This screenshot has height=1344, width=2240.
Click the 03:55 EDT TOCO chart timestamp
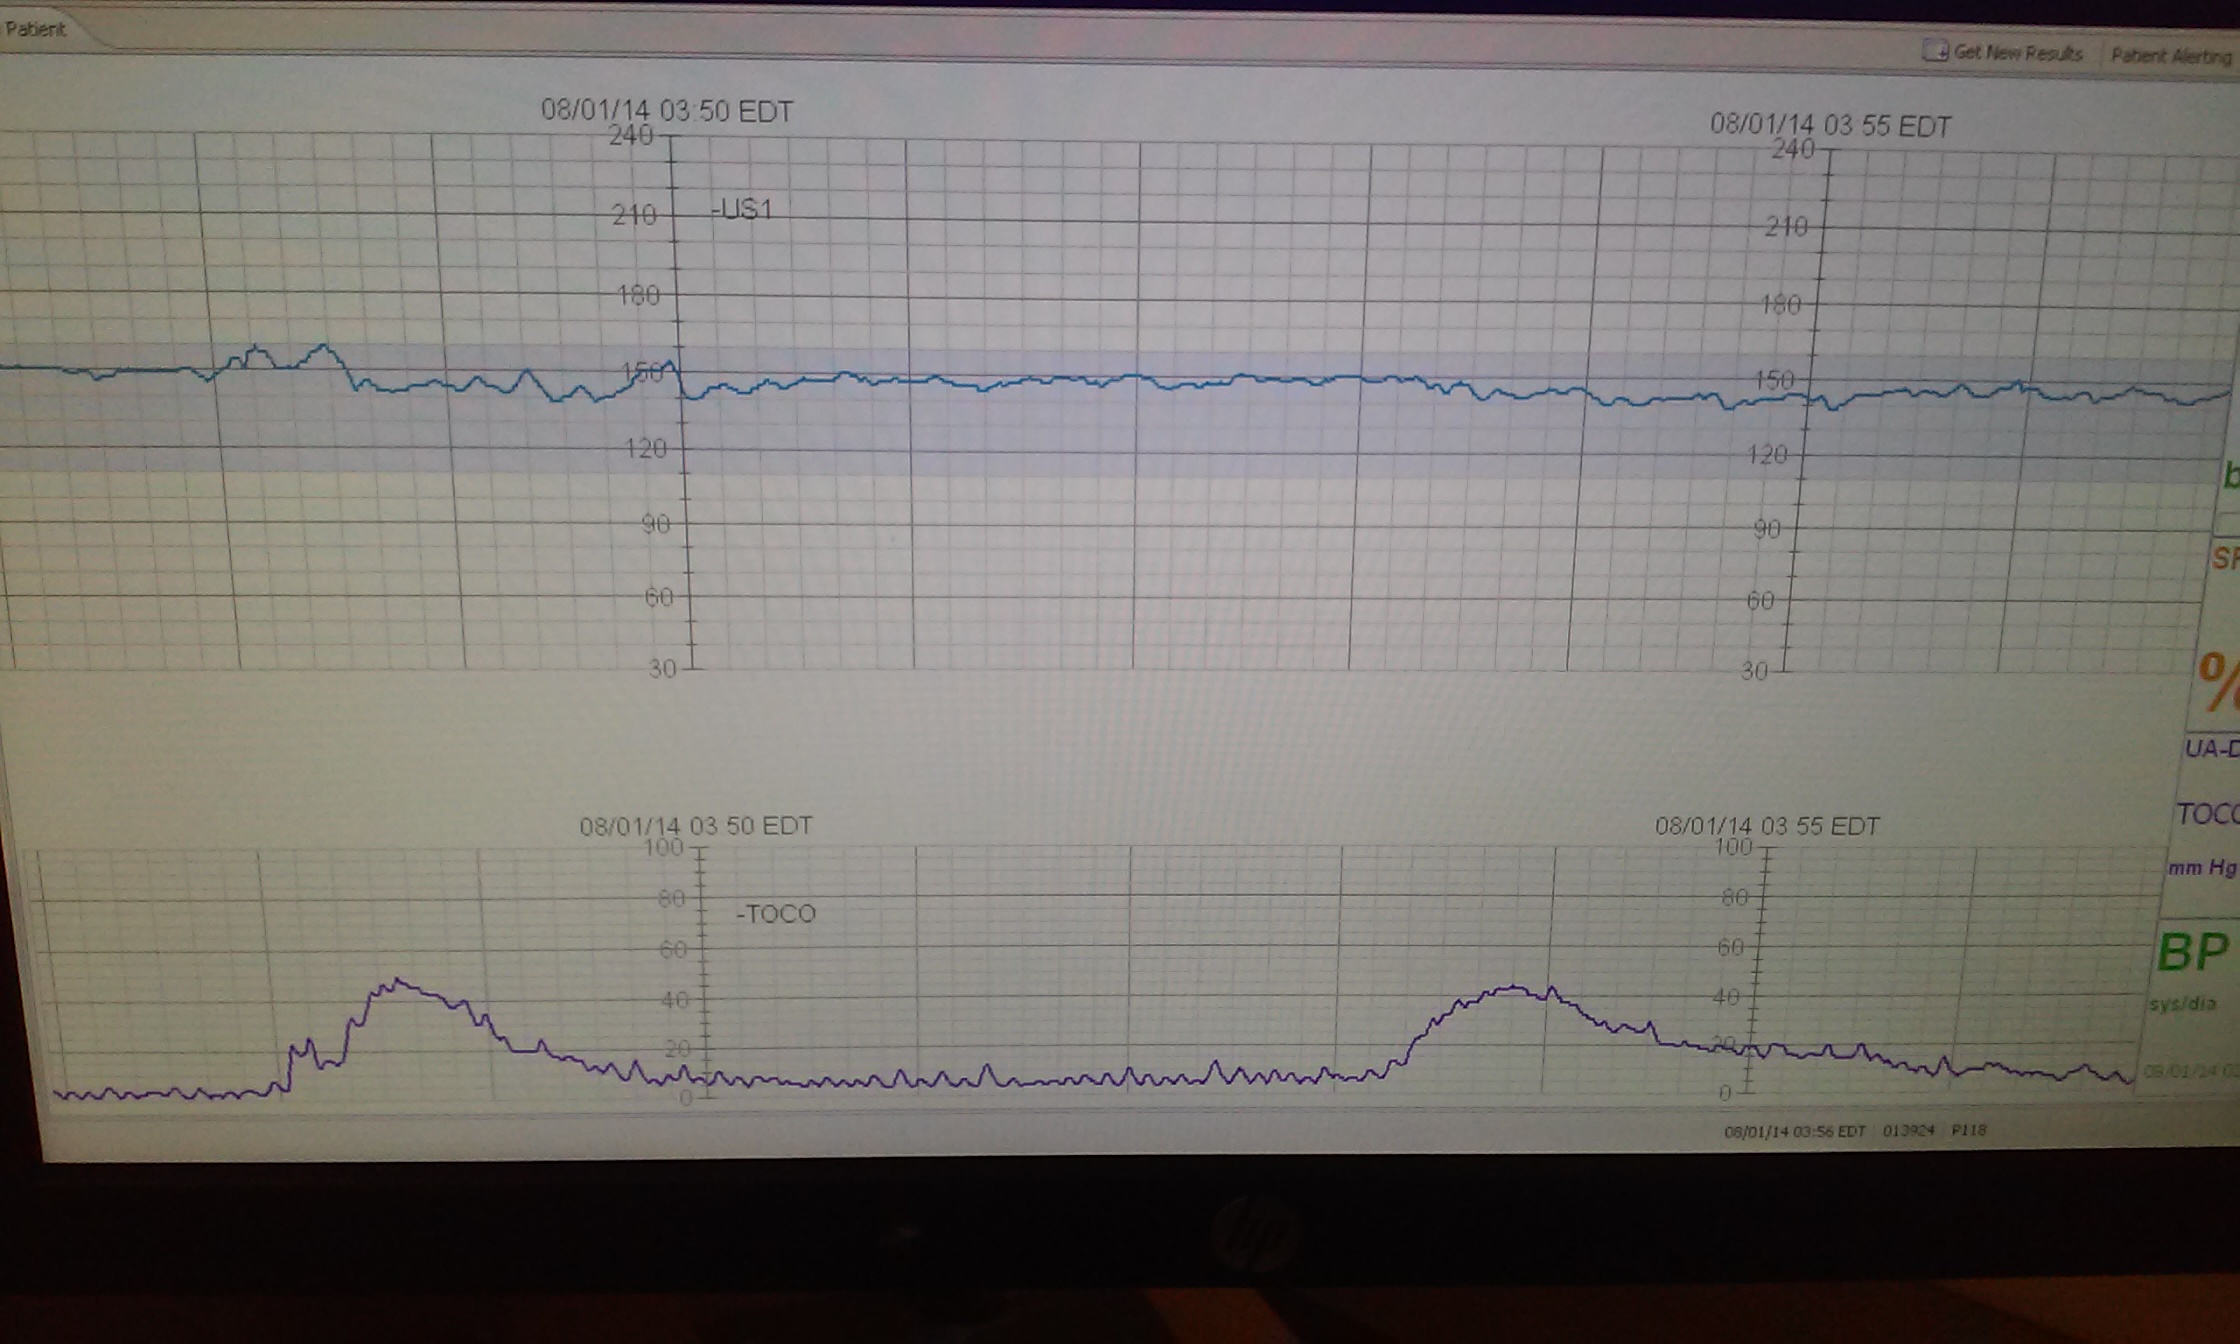click(1767, 826)
